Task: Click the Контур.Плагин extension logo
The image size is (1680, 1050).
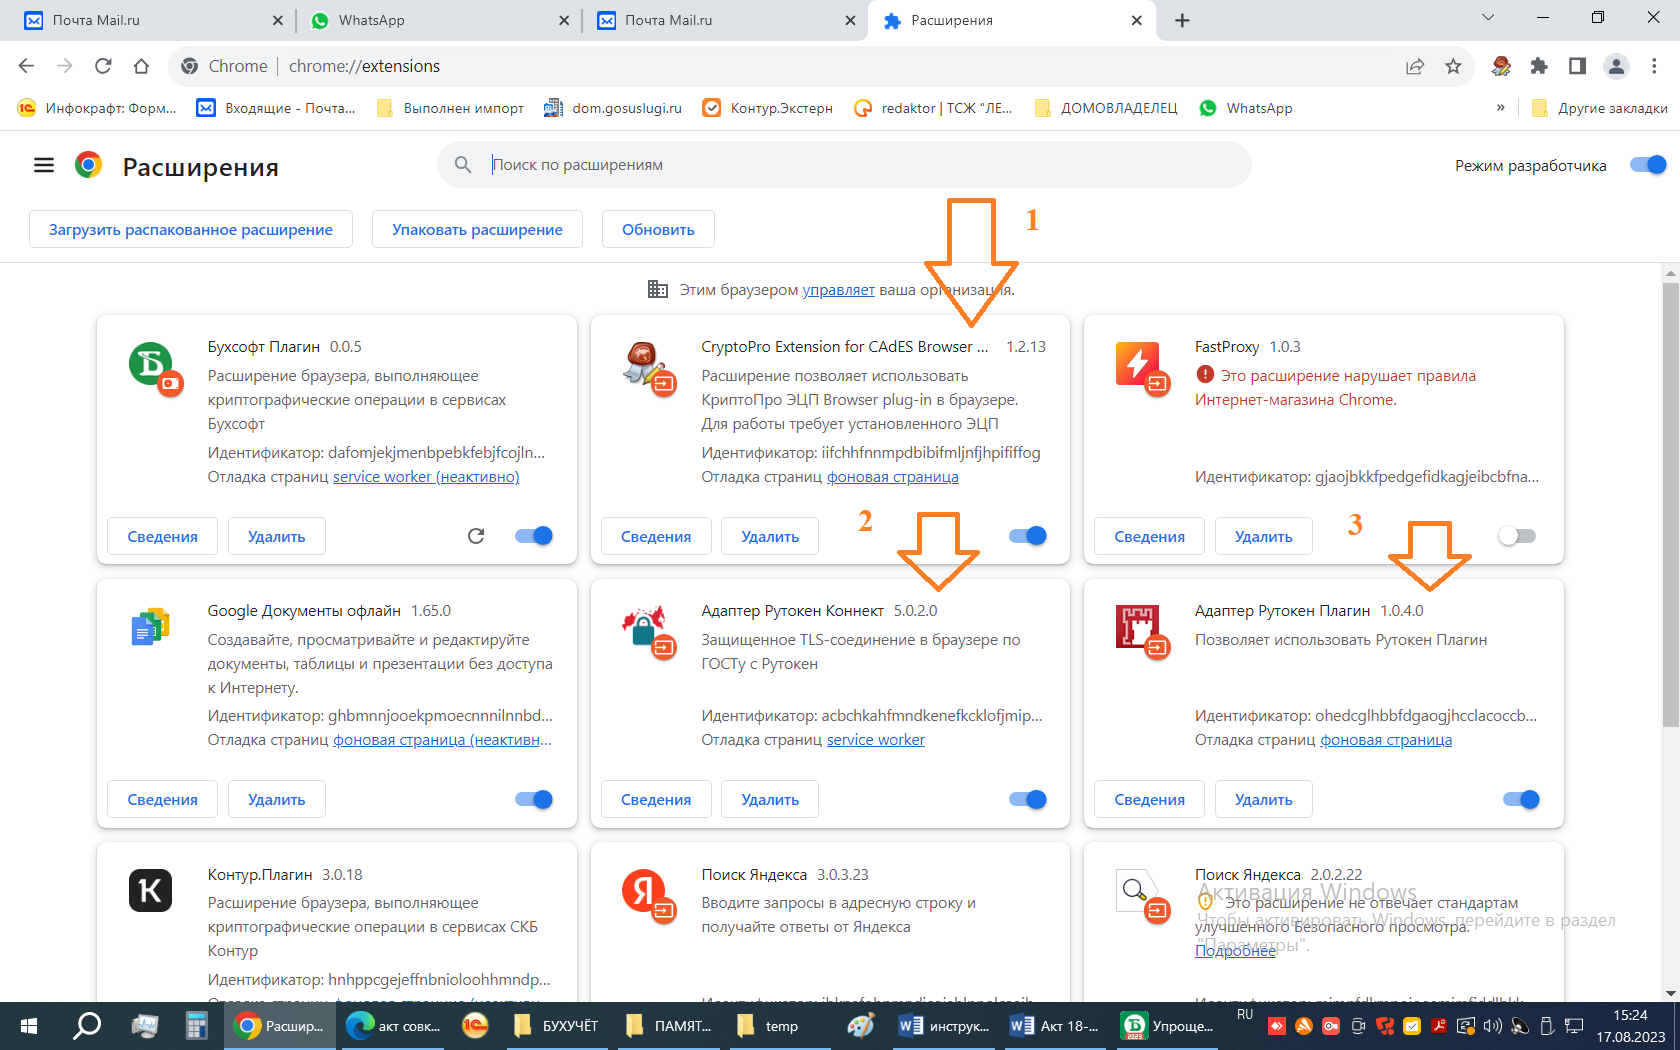Action: click(150, 890)
